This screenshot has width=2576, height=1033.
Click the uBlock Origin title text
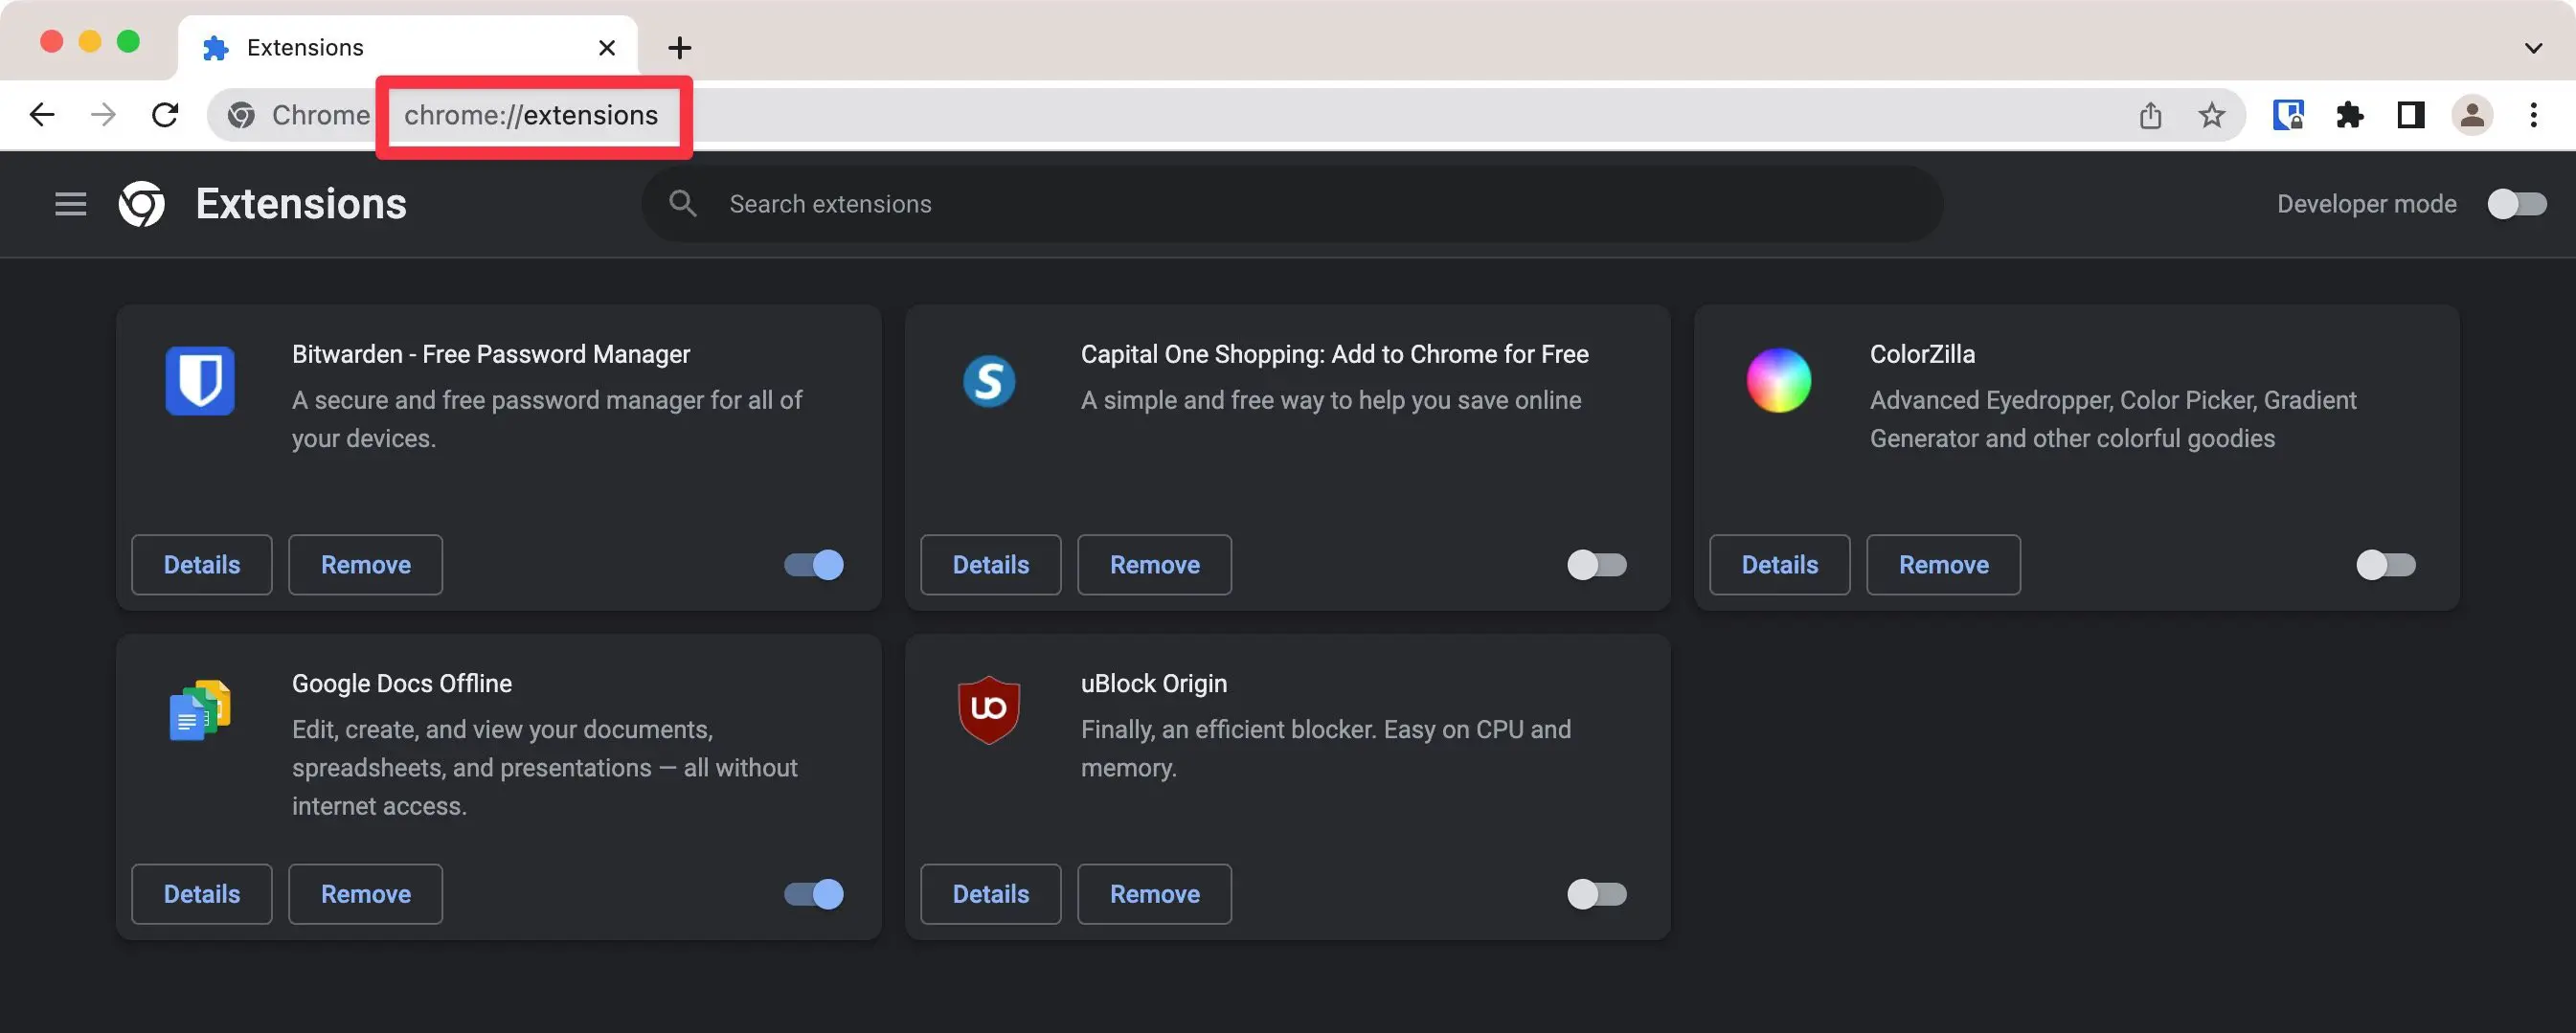tap(1154, 683)
